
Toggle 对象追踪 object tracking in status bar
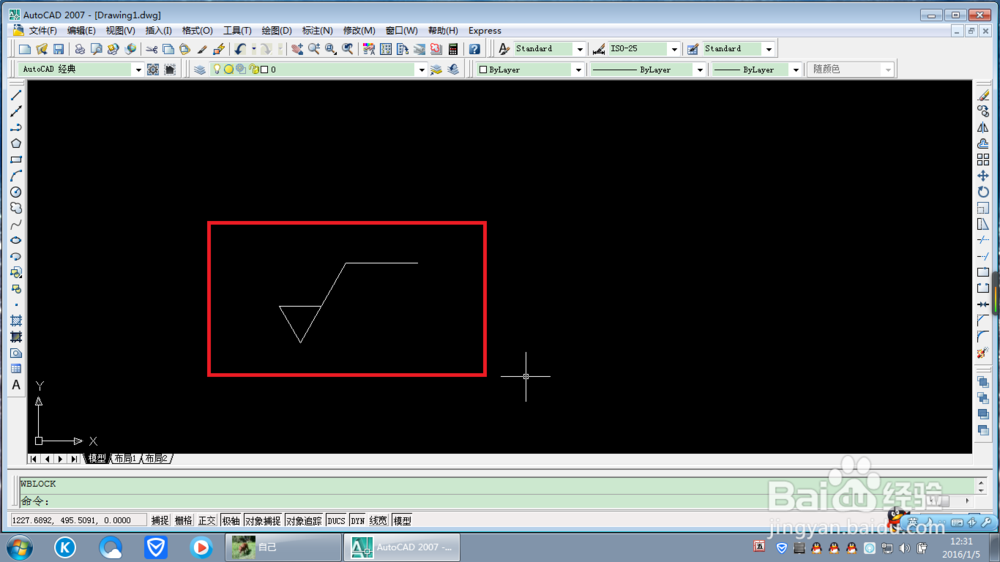click(x=304, y=521)
